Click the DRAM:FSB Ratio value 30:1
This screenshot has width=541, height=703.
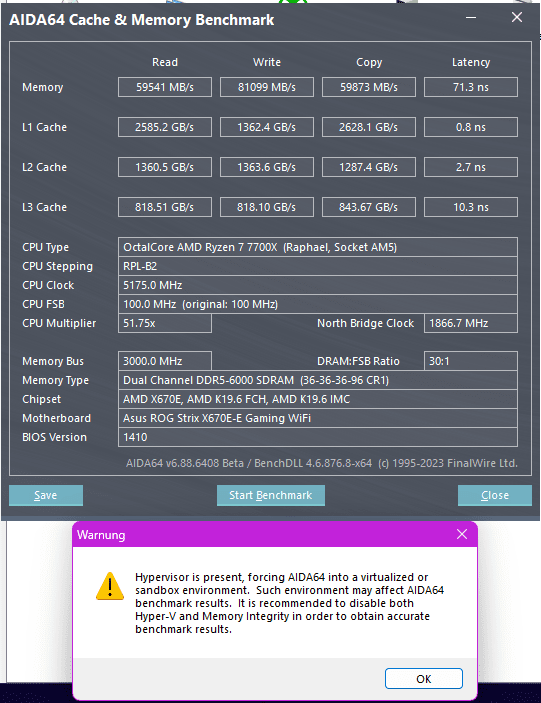click(471, 361)
